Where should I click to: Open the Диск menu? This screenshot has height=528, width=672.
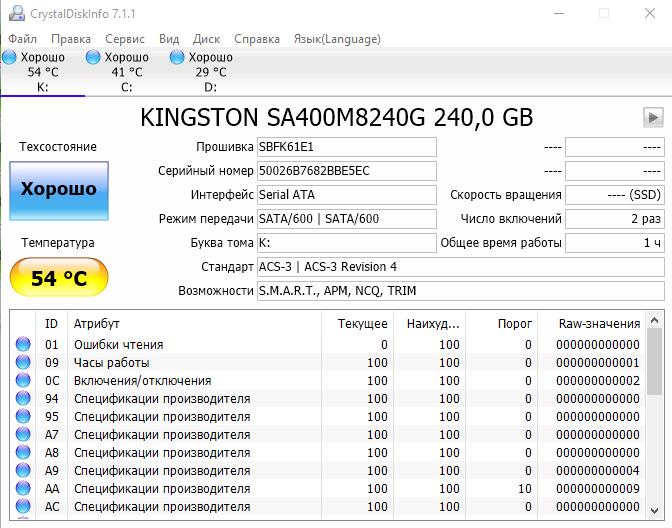(207, 39)
